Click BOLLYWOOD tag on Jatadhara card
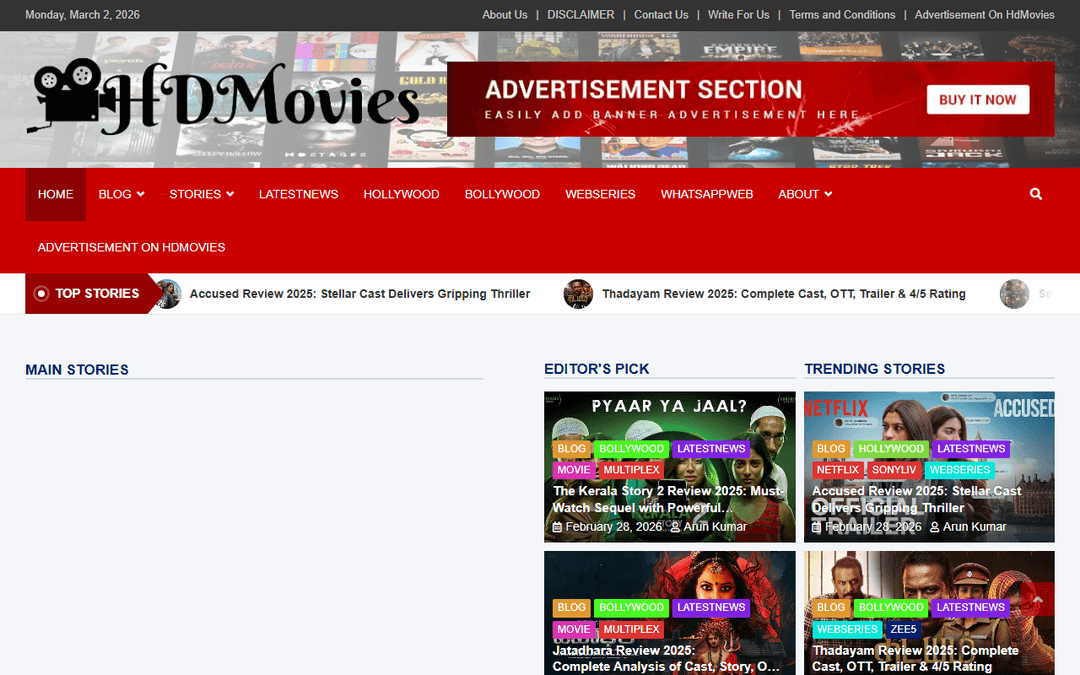1080x675 pixels. pyautogui.click(x=631, y=608)
